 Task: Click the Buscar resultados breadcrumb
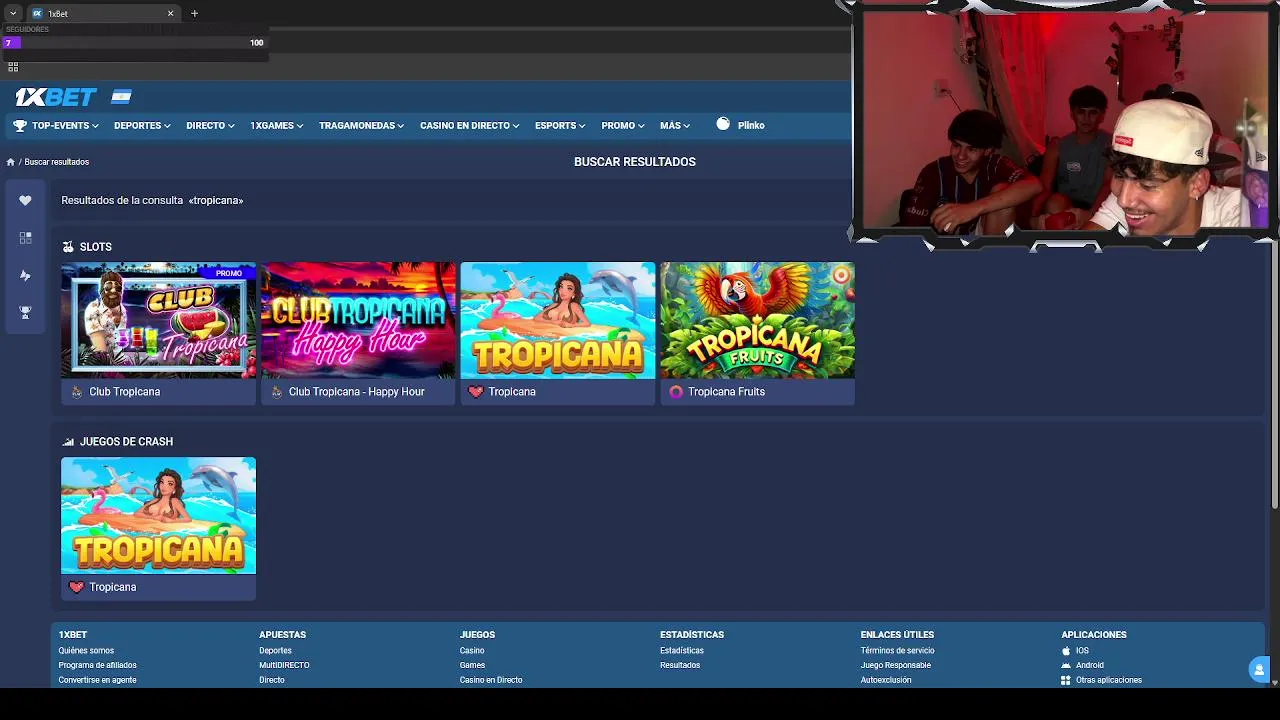coord(57,162)
